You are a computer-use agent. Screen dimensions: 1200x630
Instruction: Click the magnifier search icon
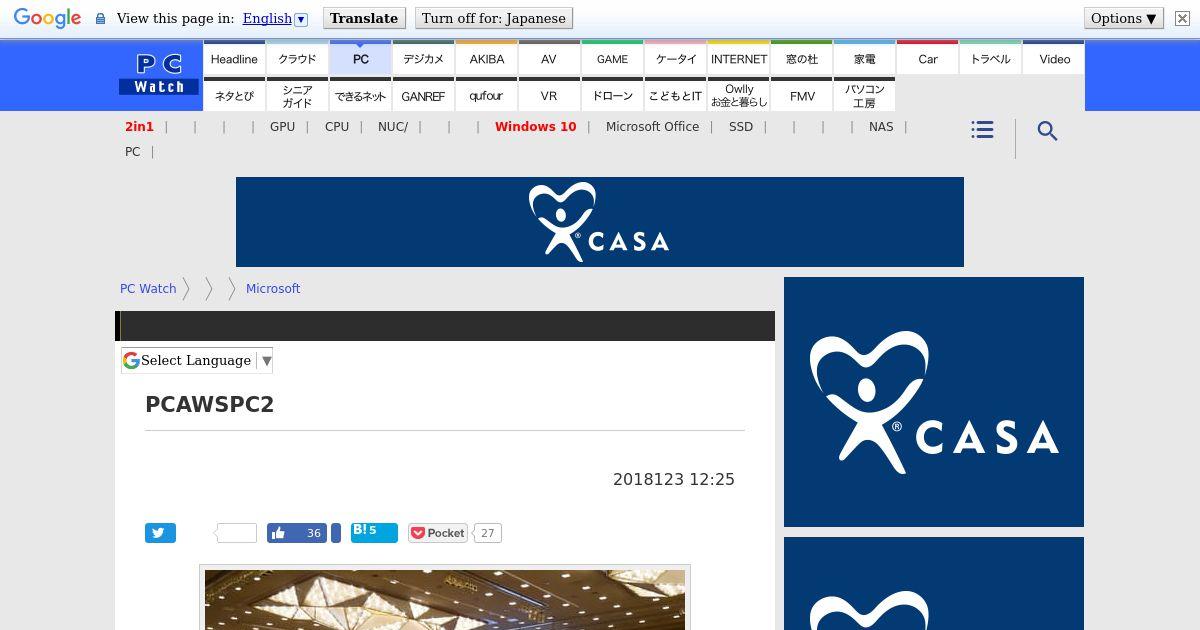[x=1047, y=131]
